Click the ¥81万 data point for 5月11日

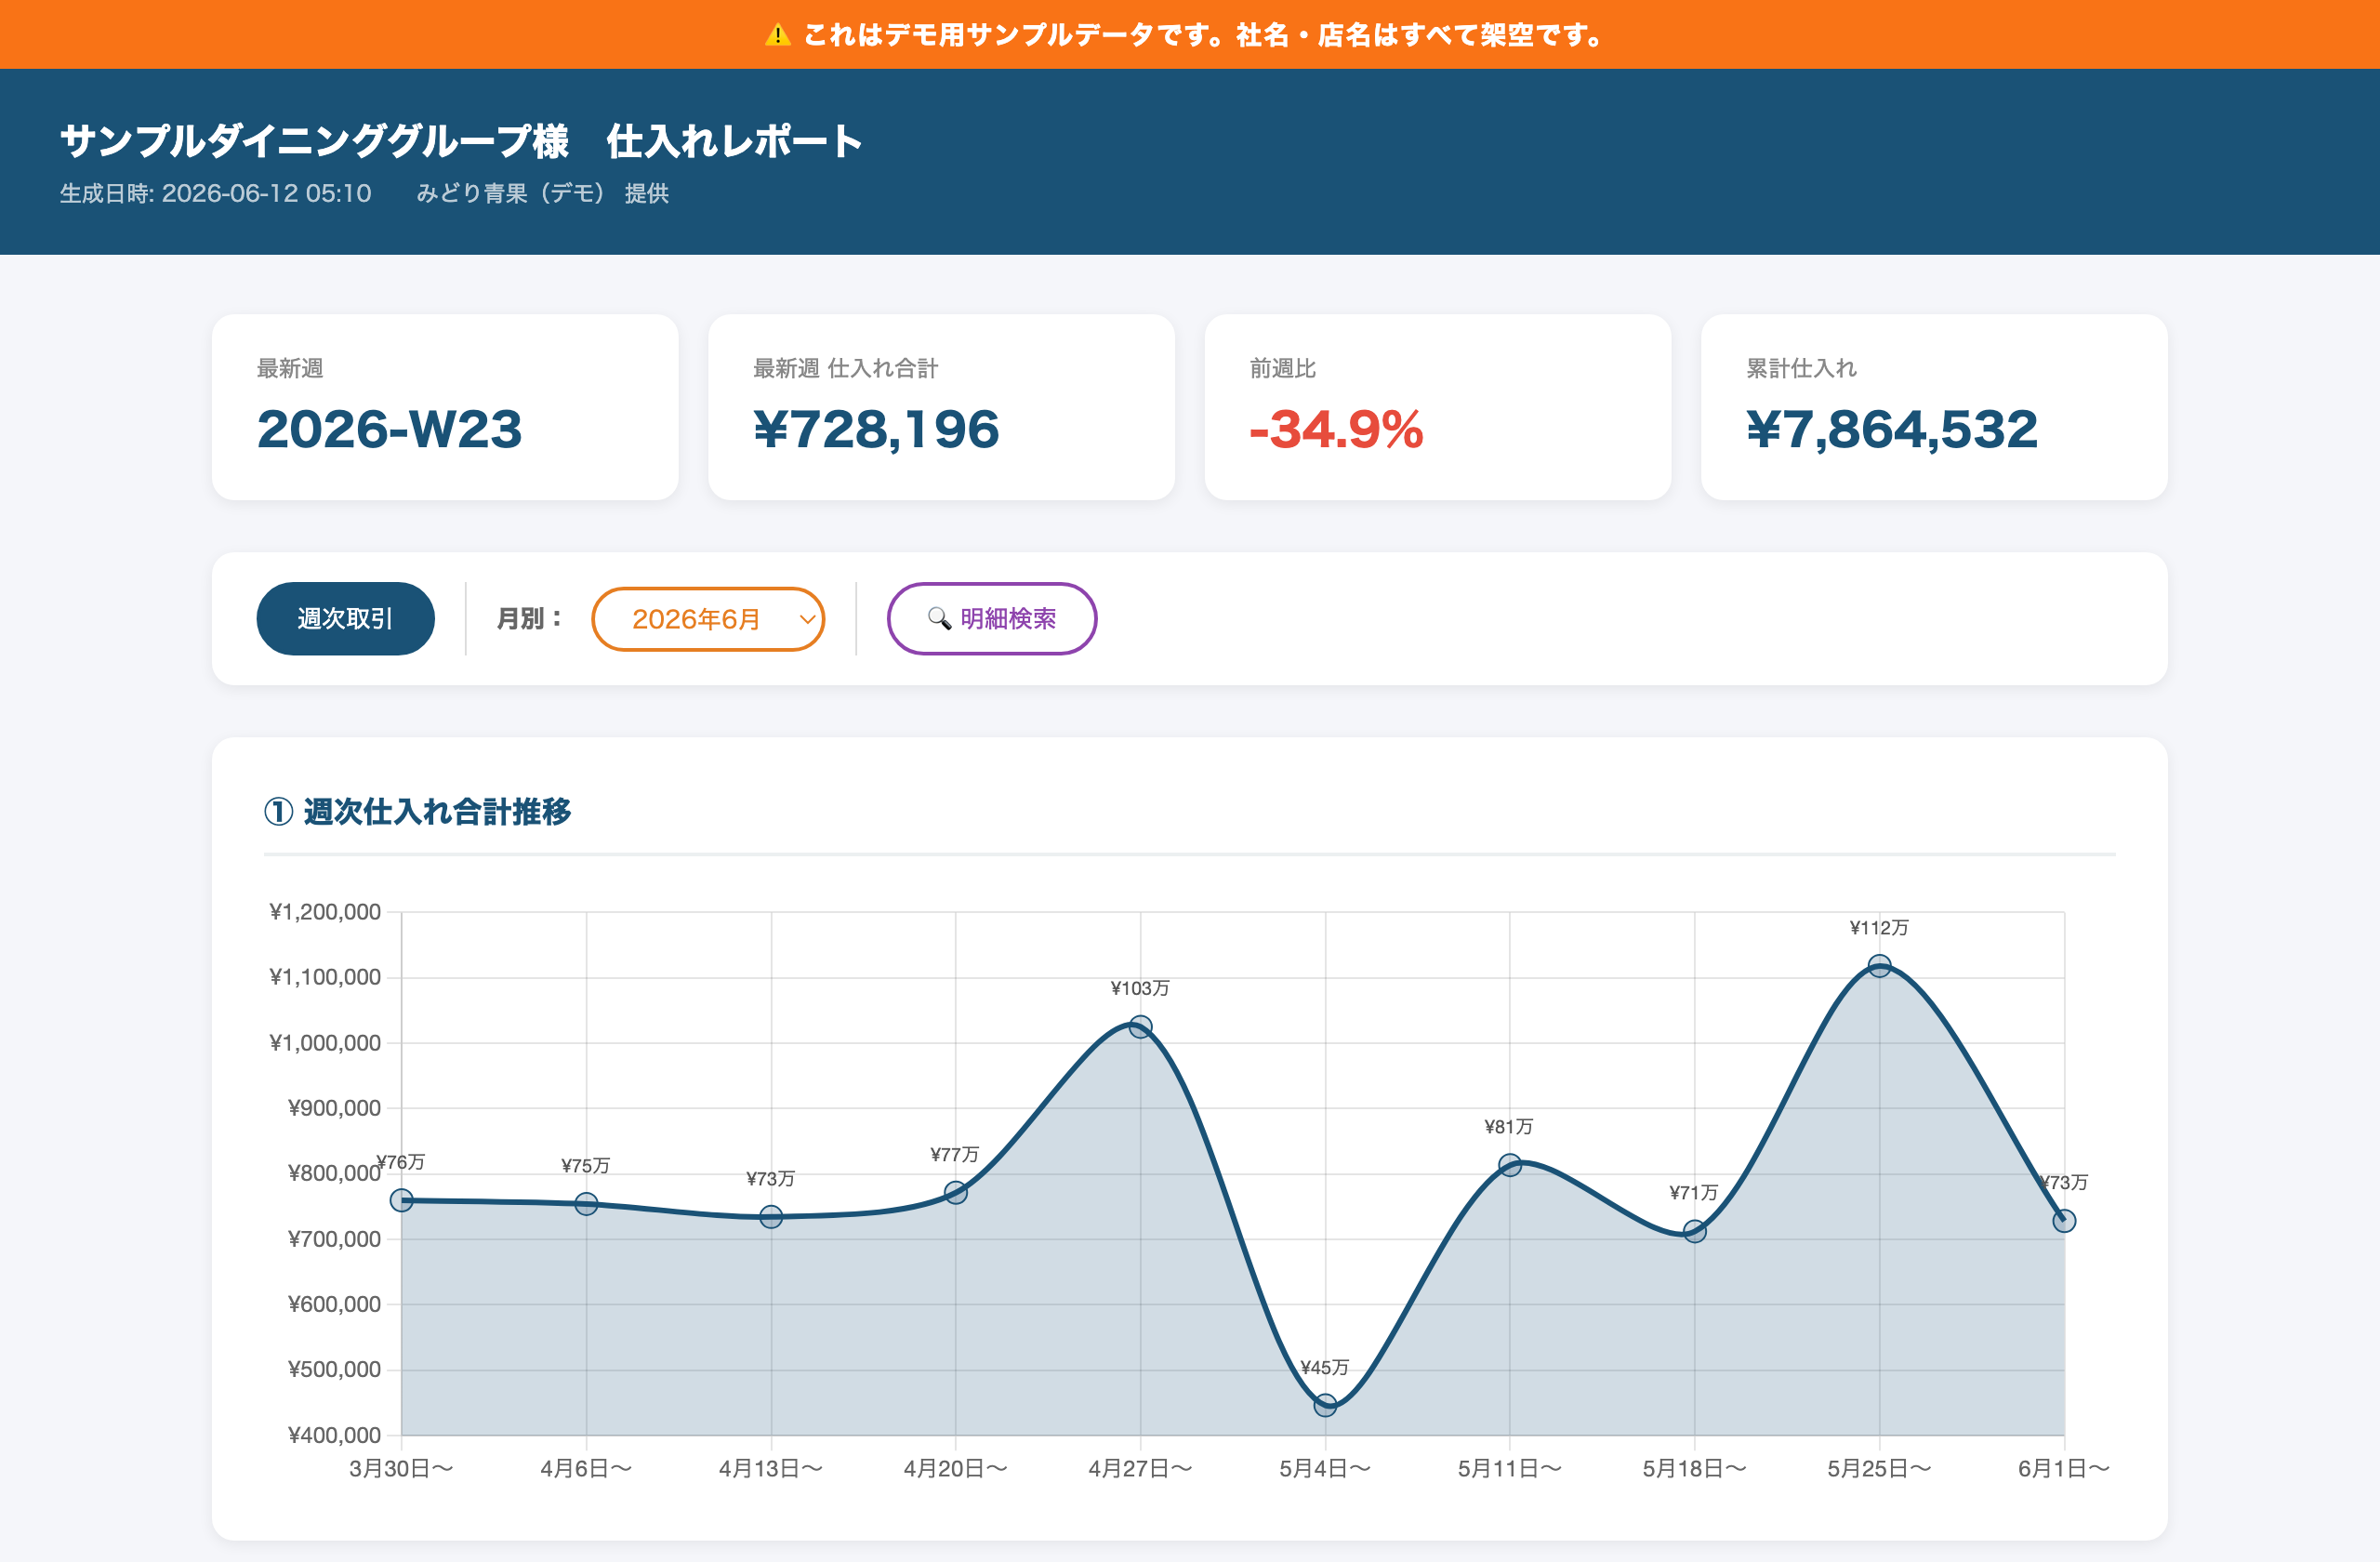pos(1510,1165)
